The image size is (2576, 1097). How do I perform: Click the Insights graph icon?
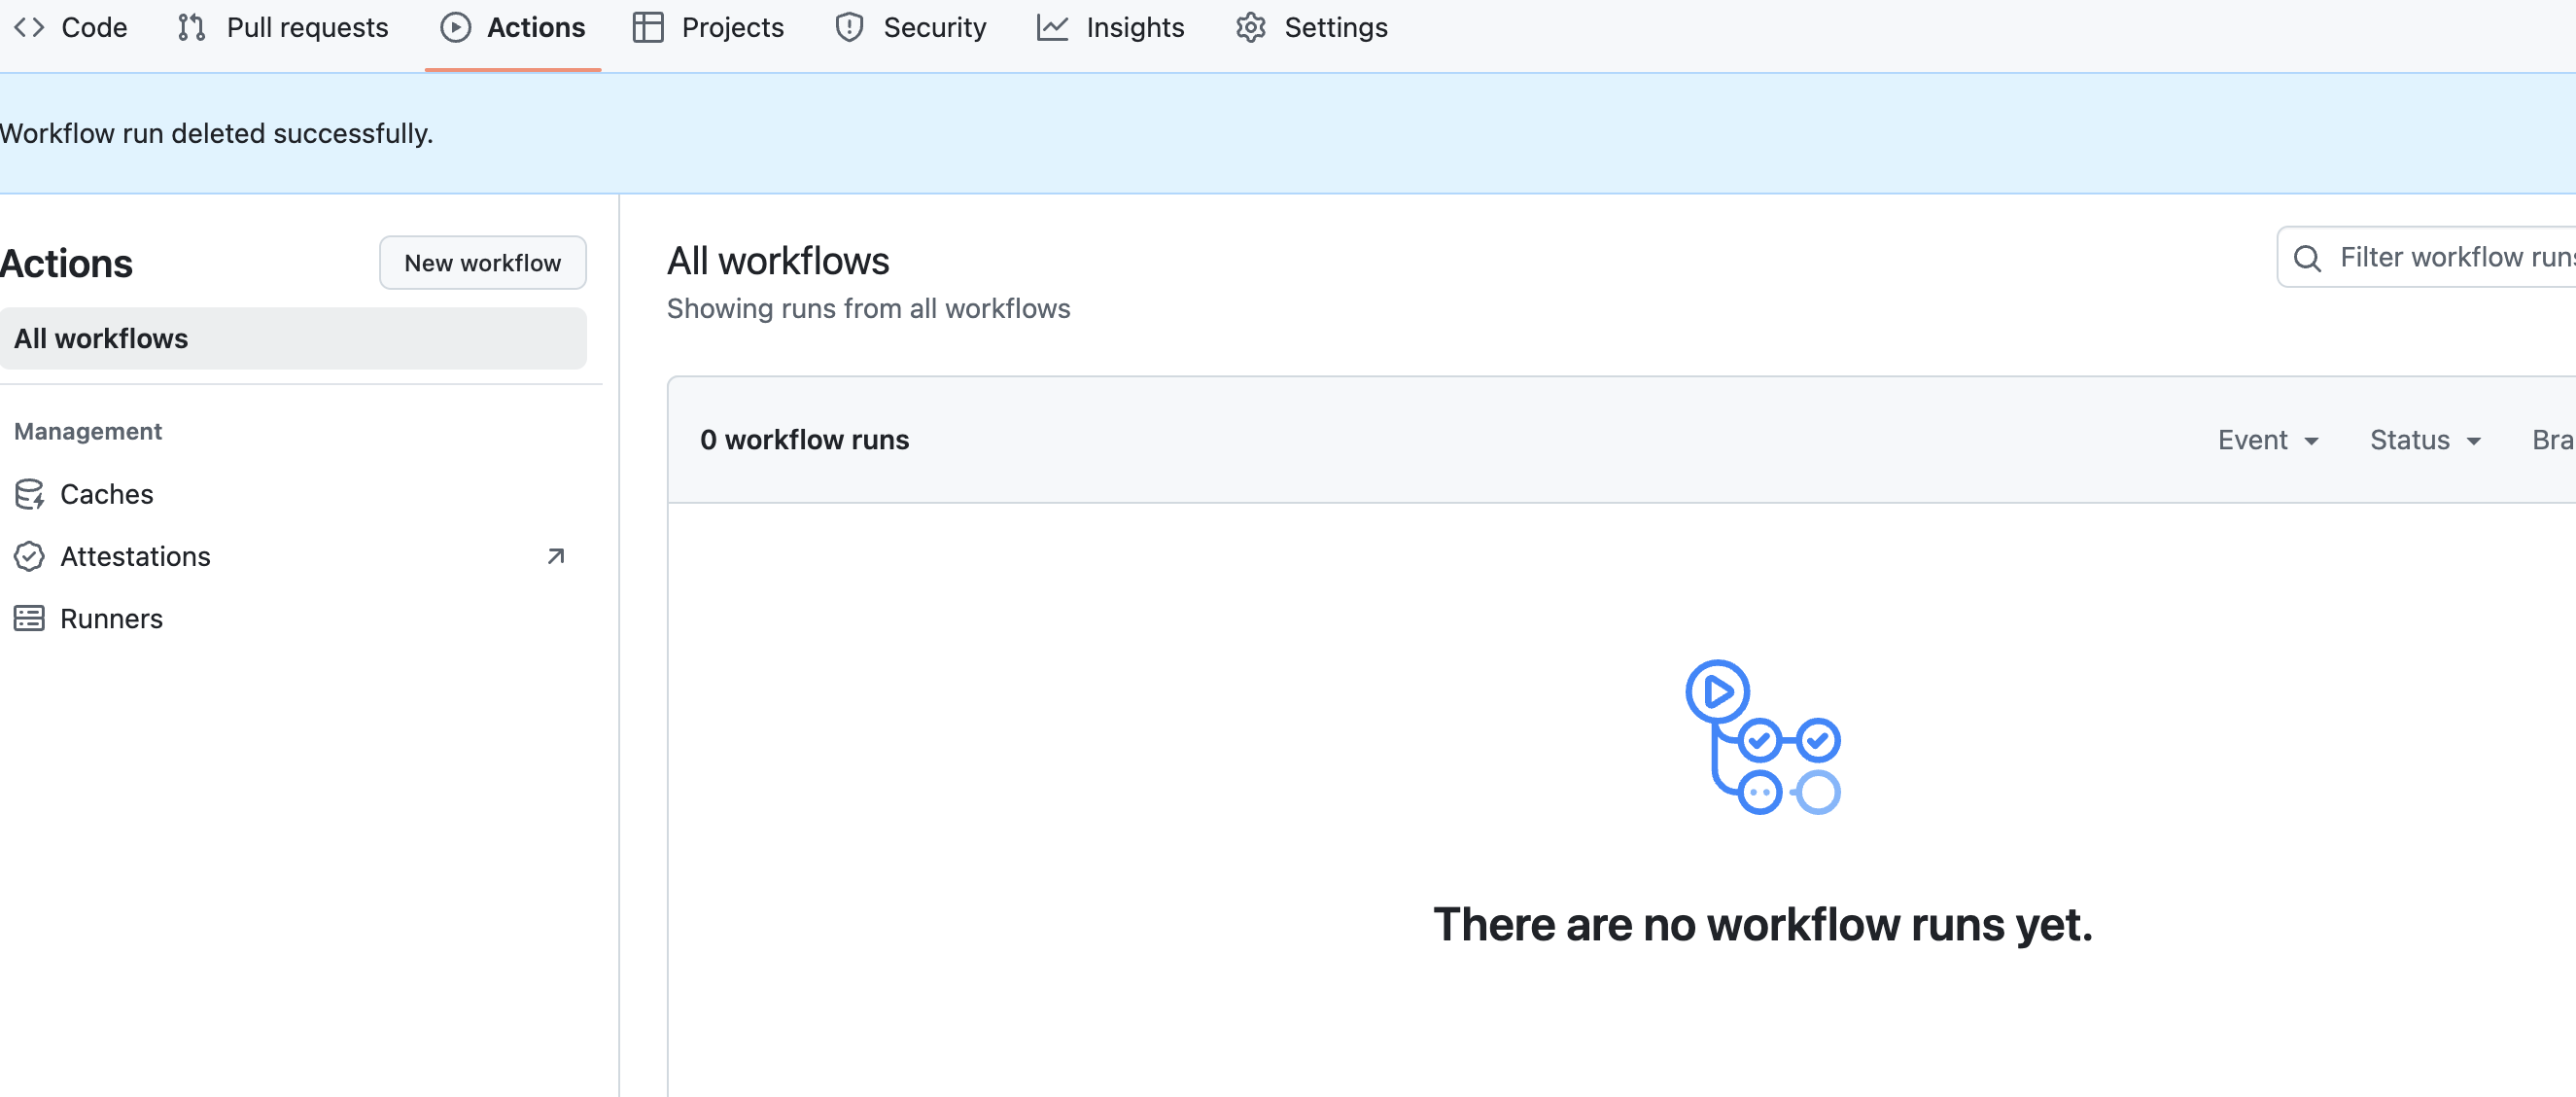coord(1052,27)
